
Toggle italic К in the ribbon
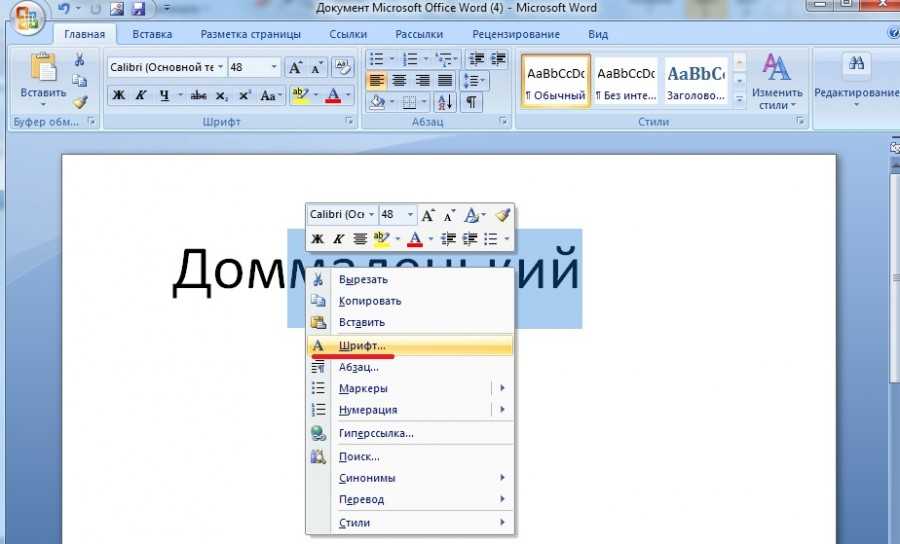click(141, 96)
